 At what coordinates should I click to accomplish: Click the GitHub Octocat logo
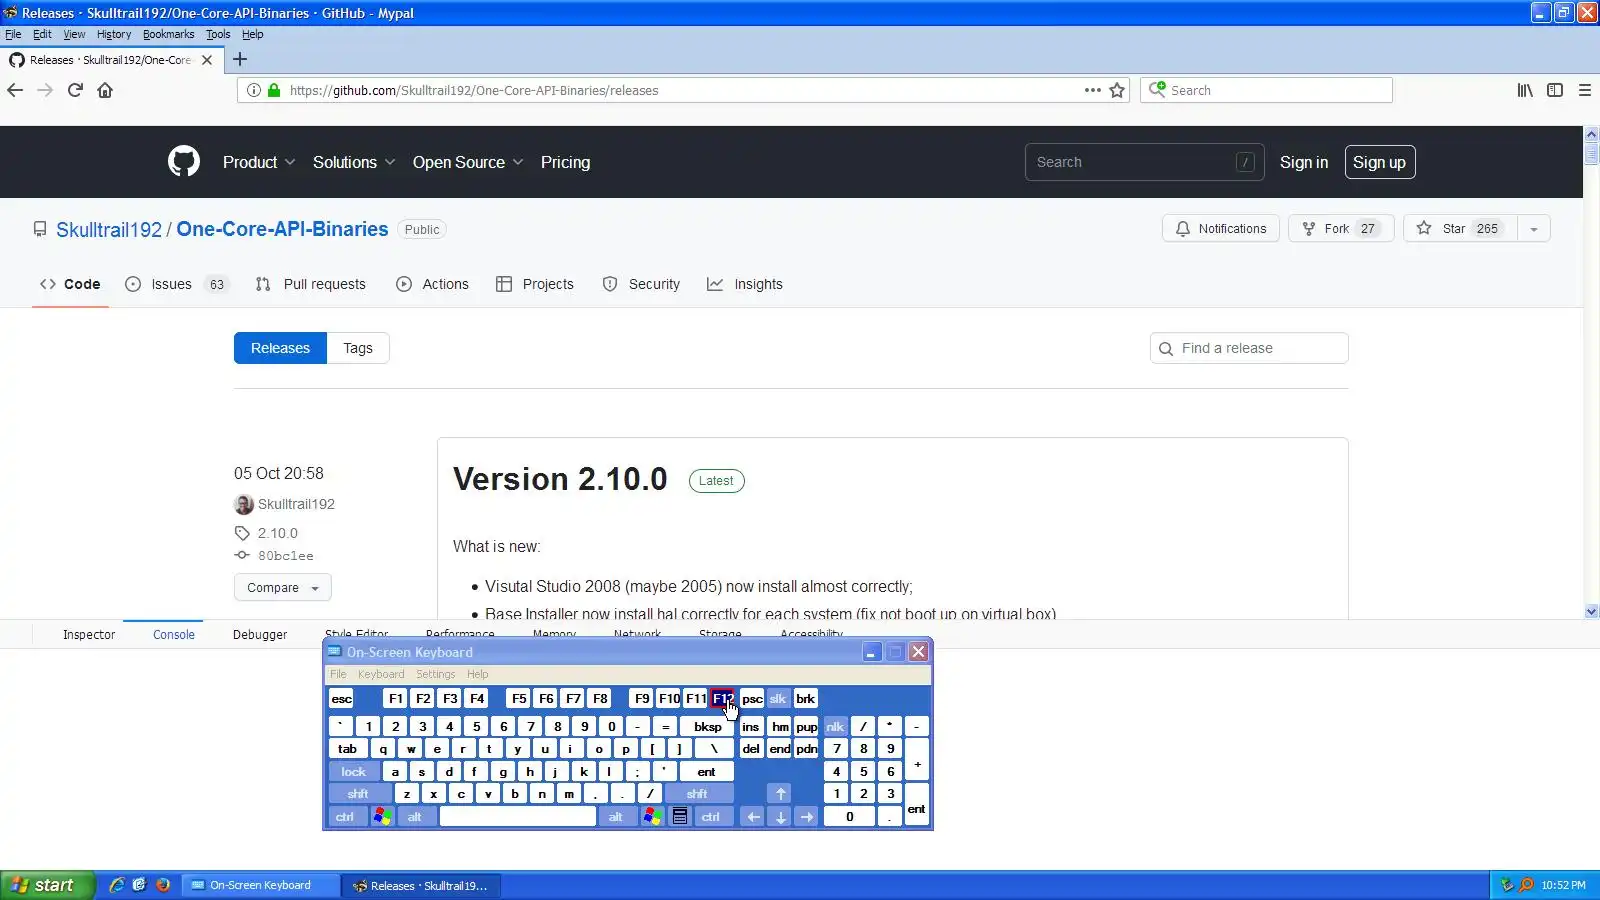click(x=184, y=162)
